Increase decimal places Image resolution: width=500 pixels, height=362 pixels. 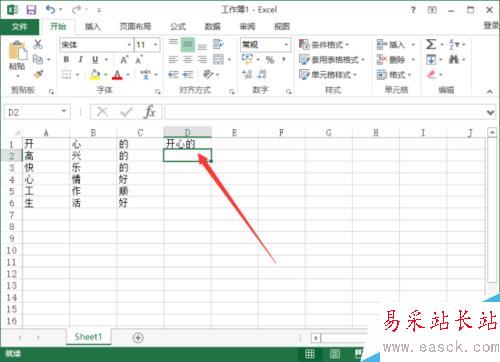pyautogui.click(x=247, y=74)
